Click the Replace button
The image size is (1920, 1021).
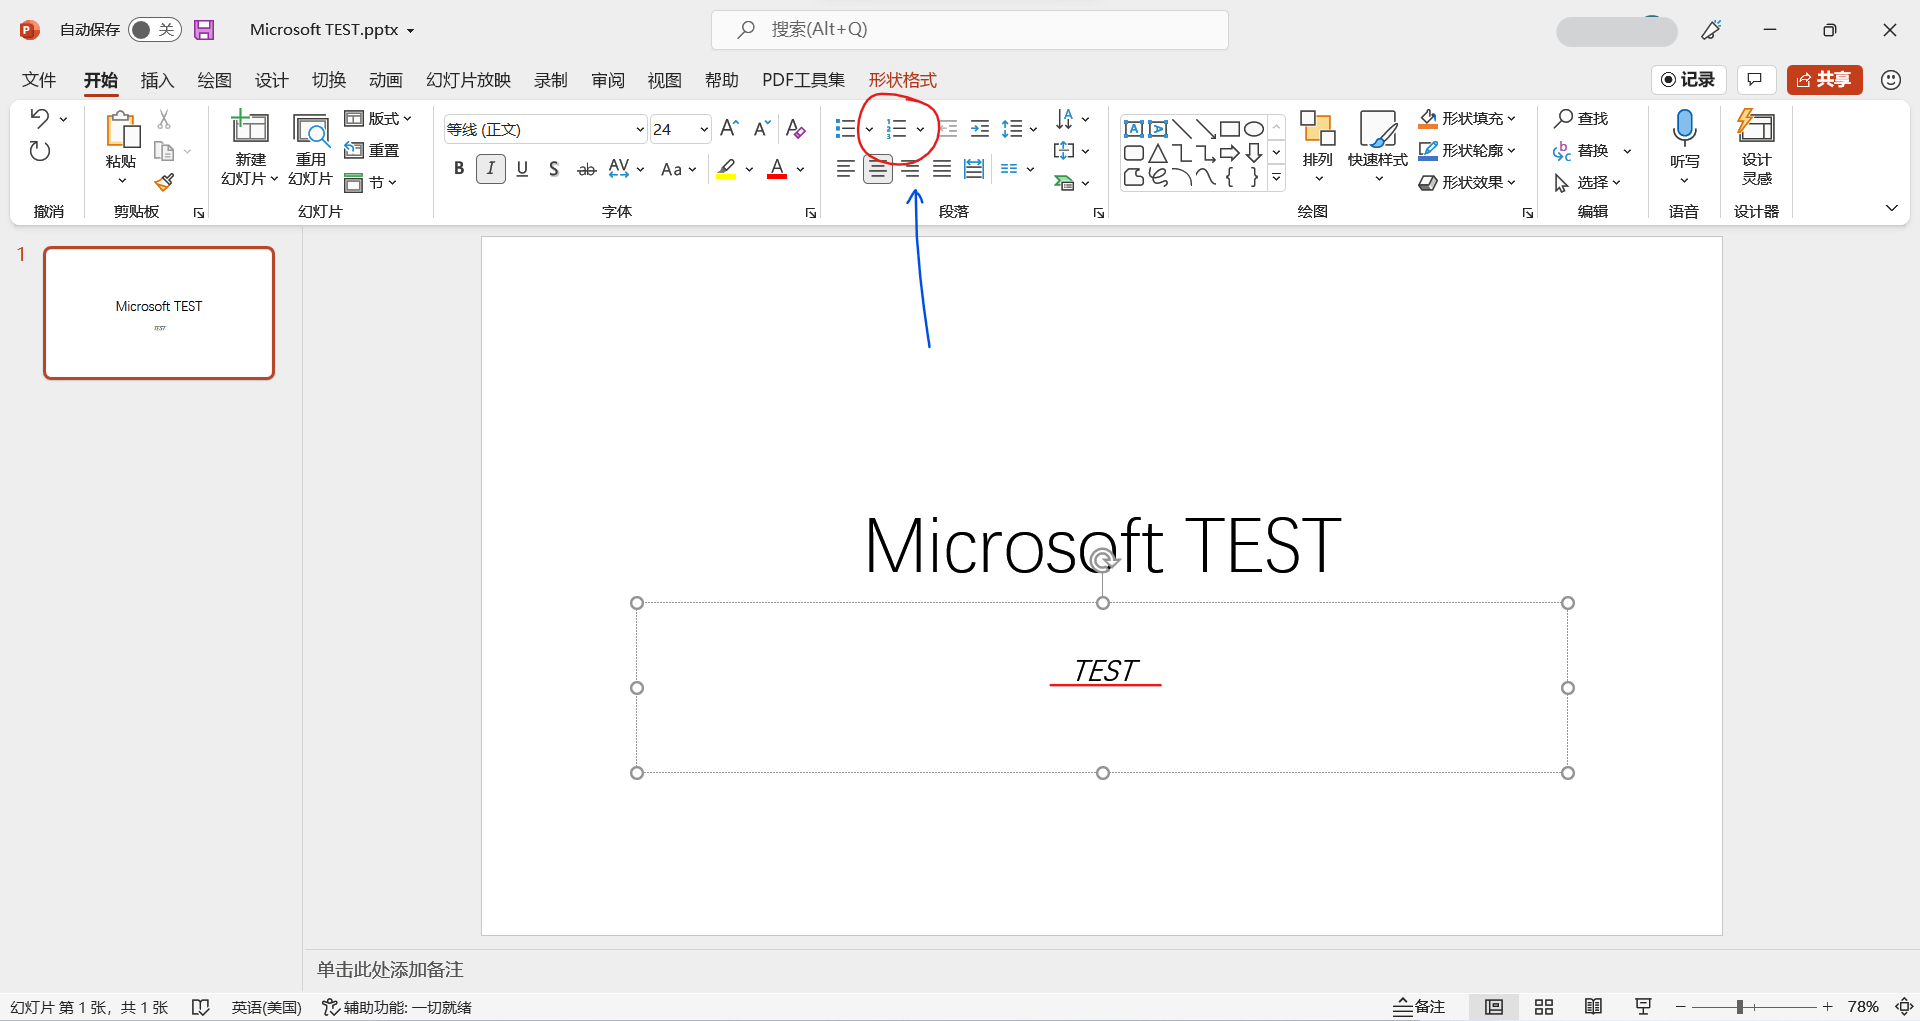pos(1582,151)
